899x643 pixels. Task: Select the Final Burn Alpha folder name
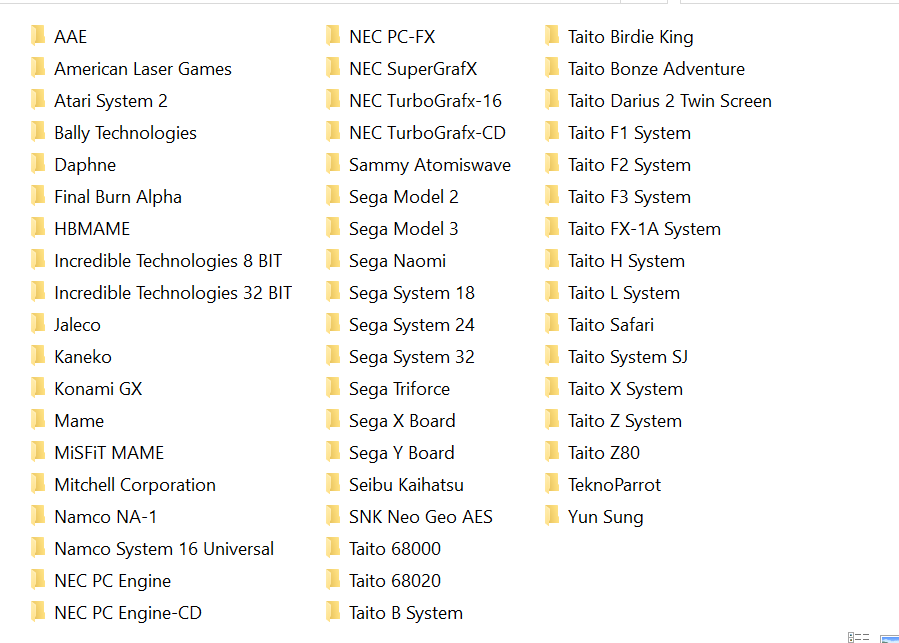(x=118, y=197)
